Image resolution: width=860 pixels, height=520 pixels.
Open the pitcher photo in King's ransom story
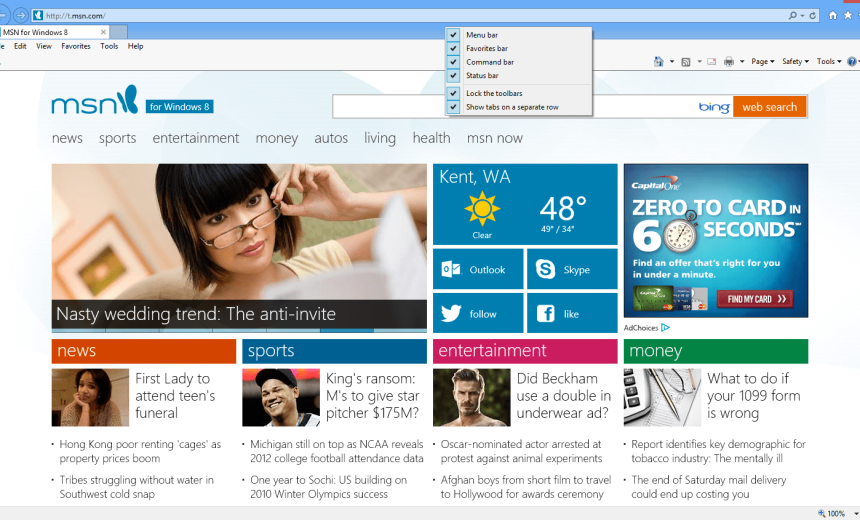click(281, 397)
